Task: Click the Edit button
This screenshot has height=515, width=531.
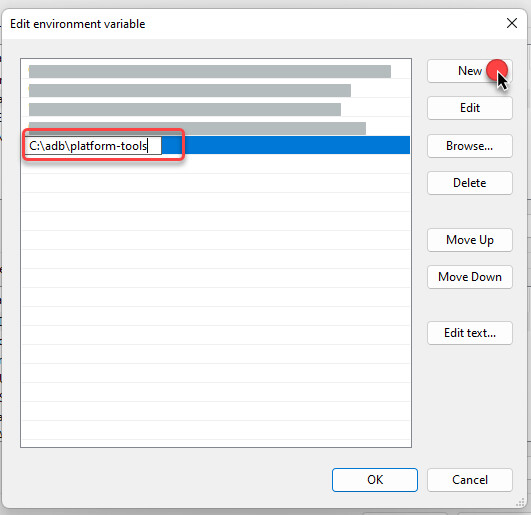Action: (470, 108)
